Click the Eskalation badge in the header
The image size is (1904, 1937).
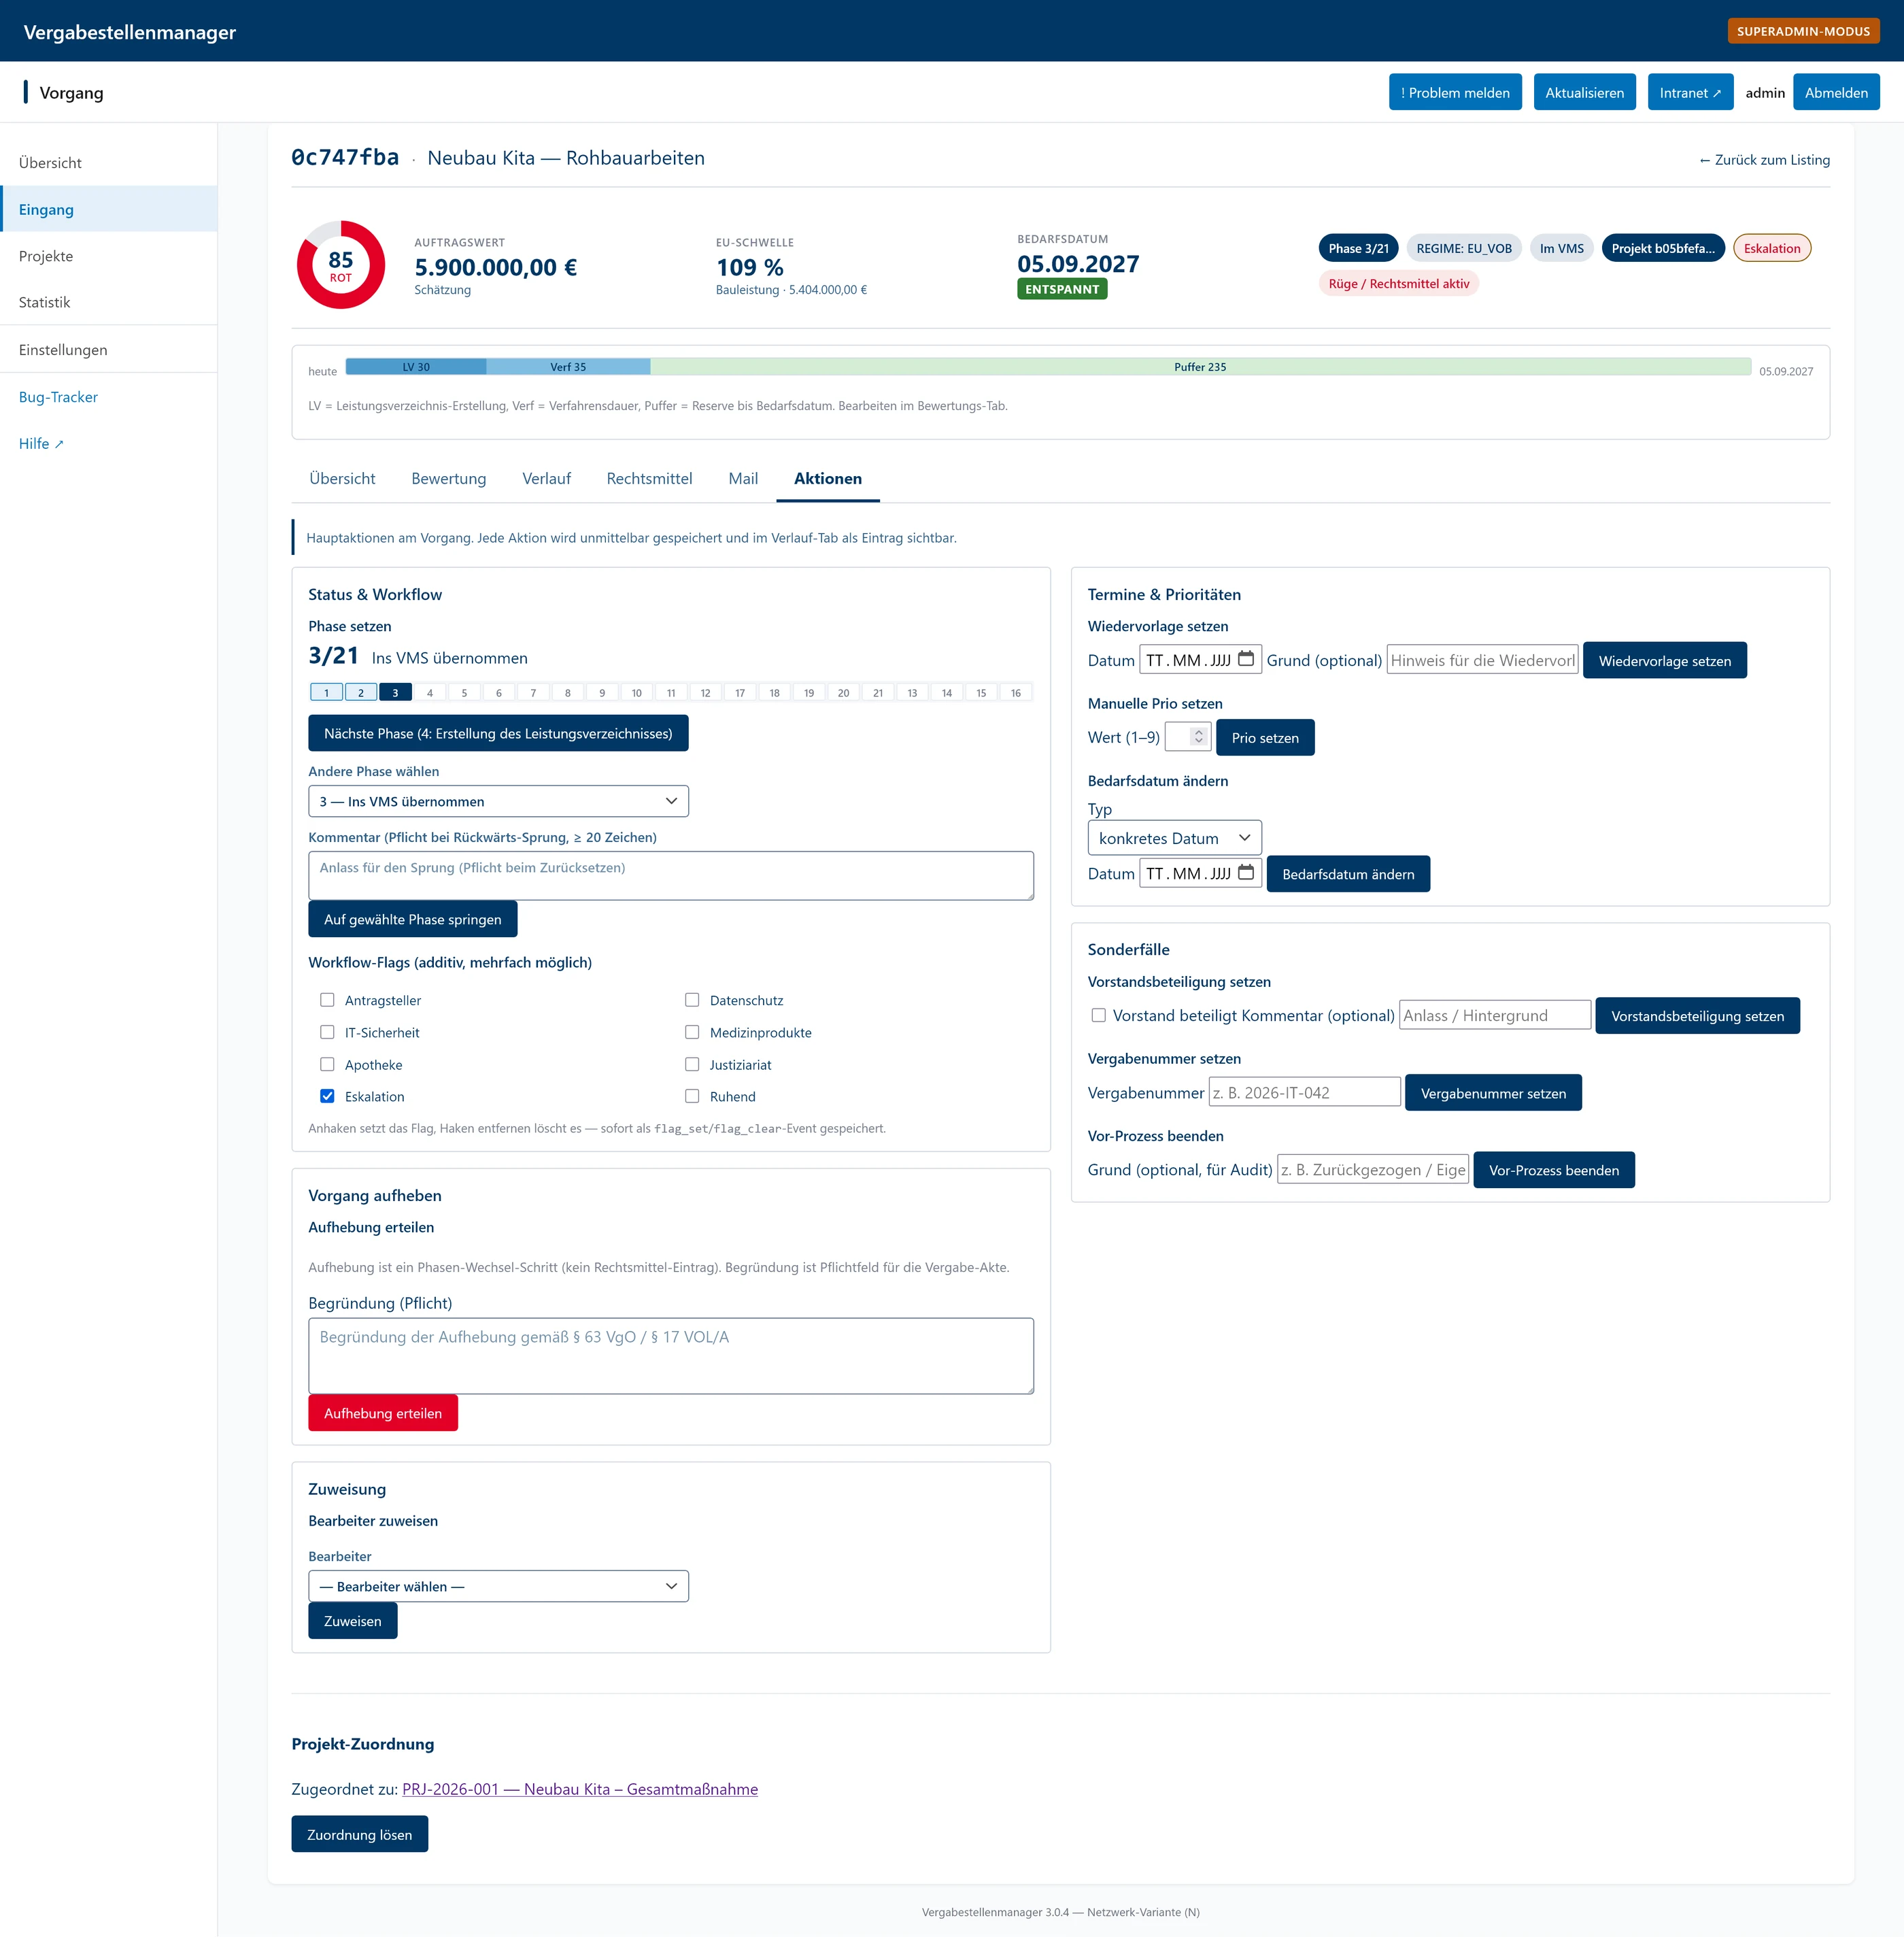click(1772, 248)
